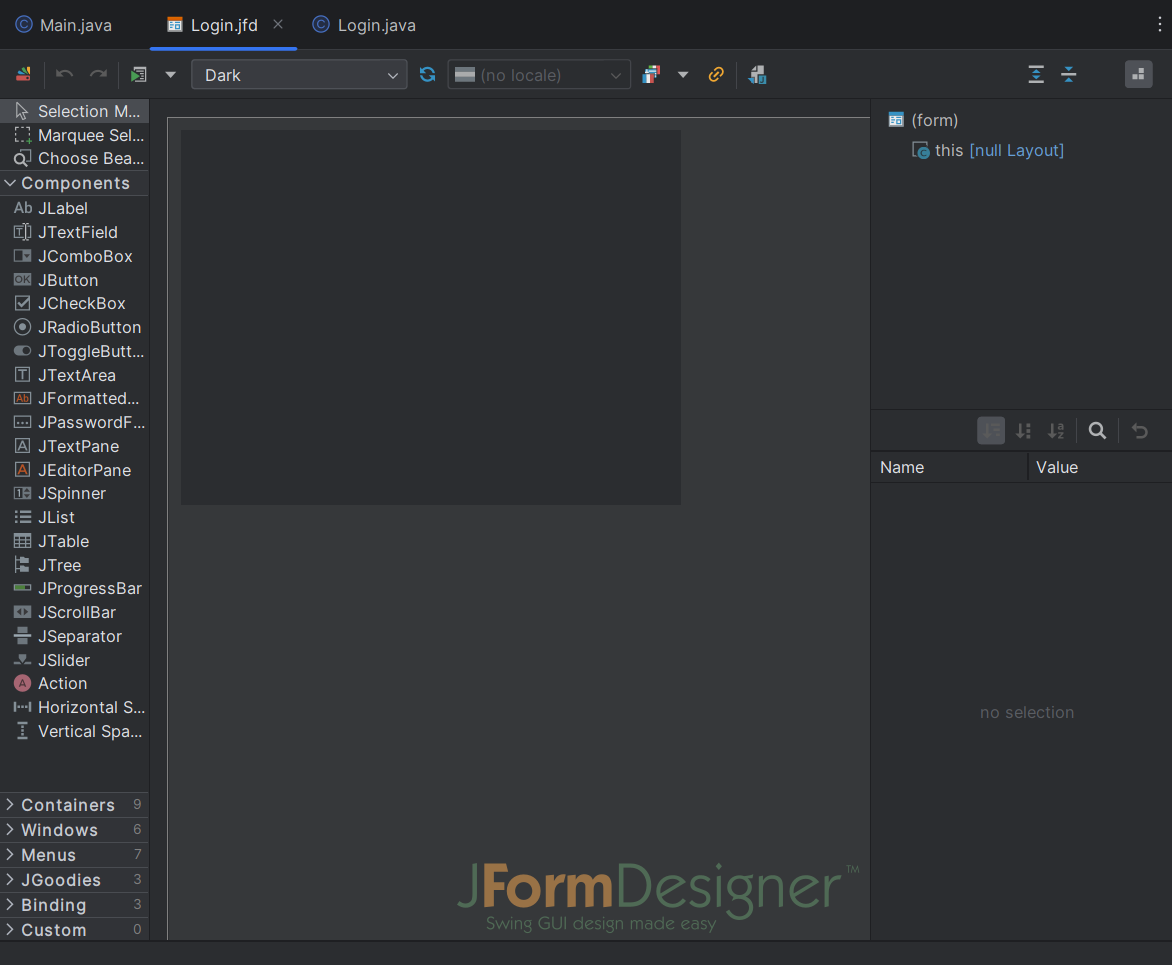
Task: Click the orange chain-link icon
Action: tap(716, 74)
